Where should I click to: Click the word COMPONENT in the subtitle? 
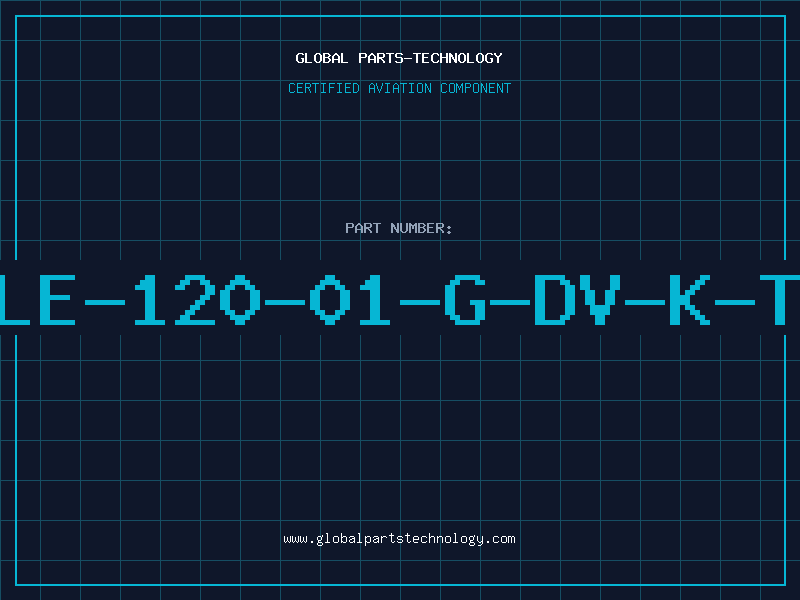pyautogui.click(x=476, y=88)
